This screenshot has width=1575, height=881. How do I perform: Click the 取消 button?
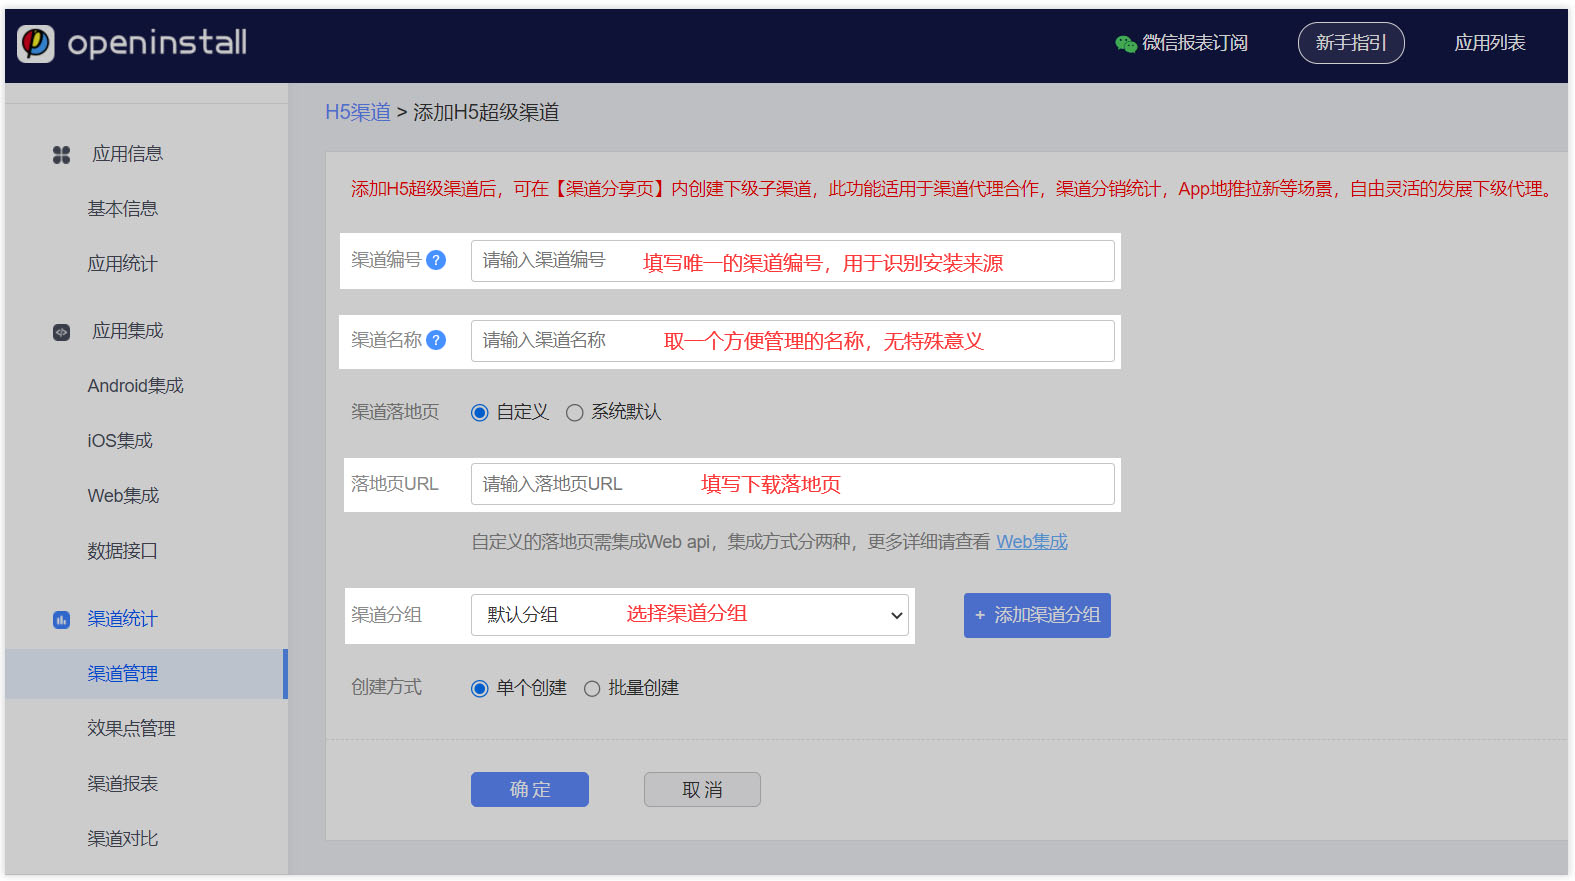(702, 790)
